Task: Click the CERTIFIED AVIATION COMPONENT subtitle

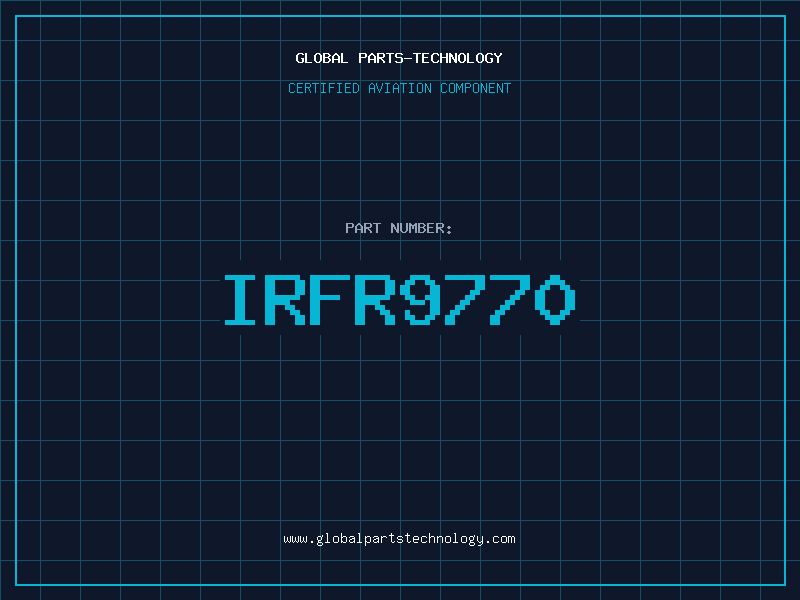Action: coord(399,88)
